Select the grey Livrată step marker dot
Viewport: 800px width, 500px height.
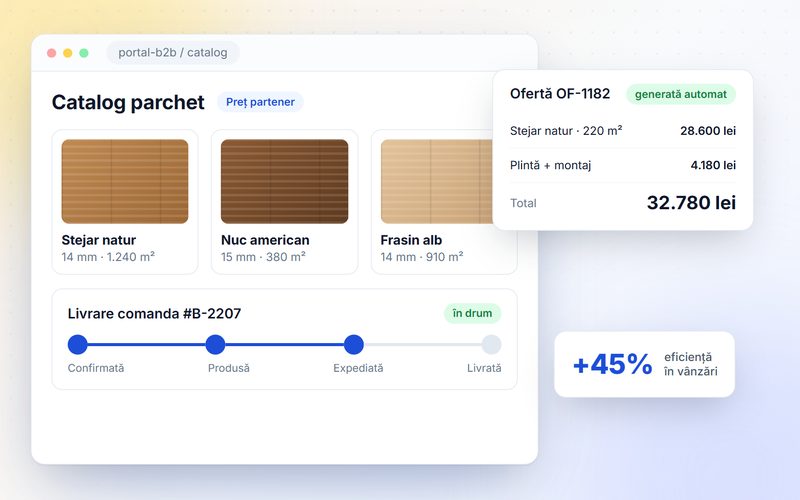click(491, 344)
